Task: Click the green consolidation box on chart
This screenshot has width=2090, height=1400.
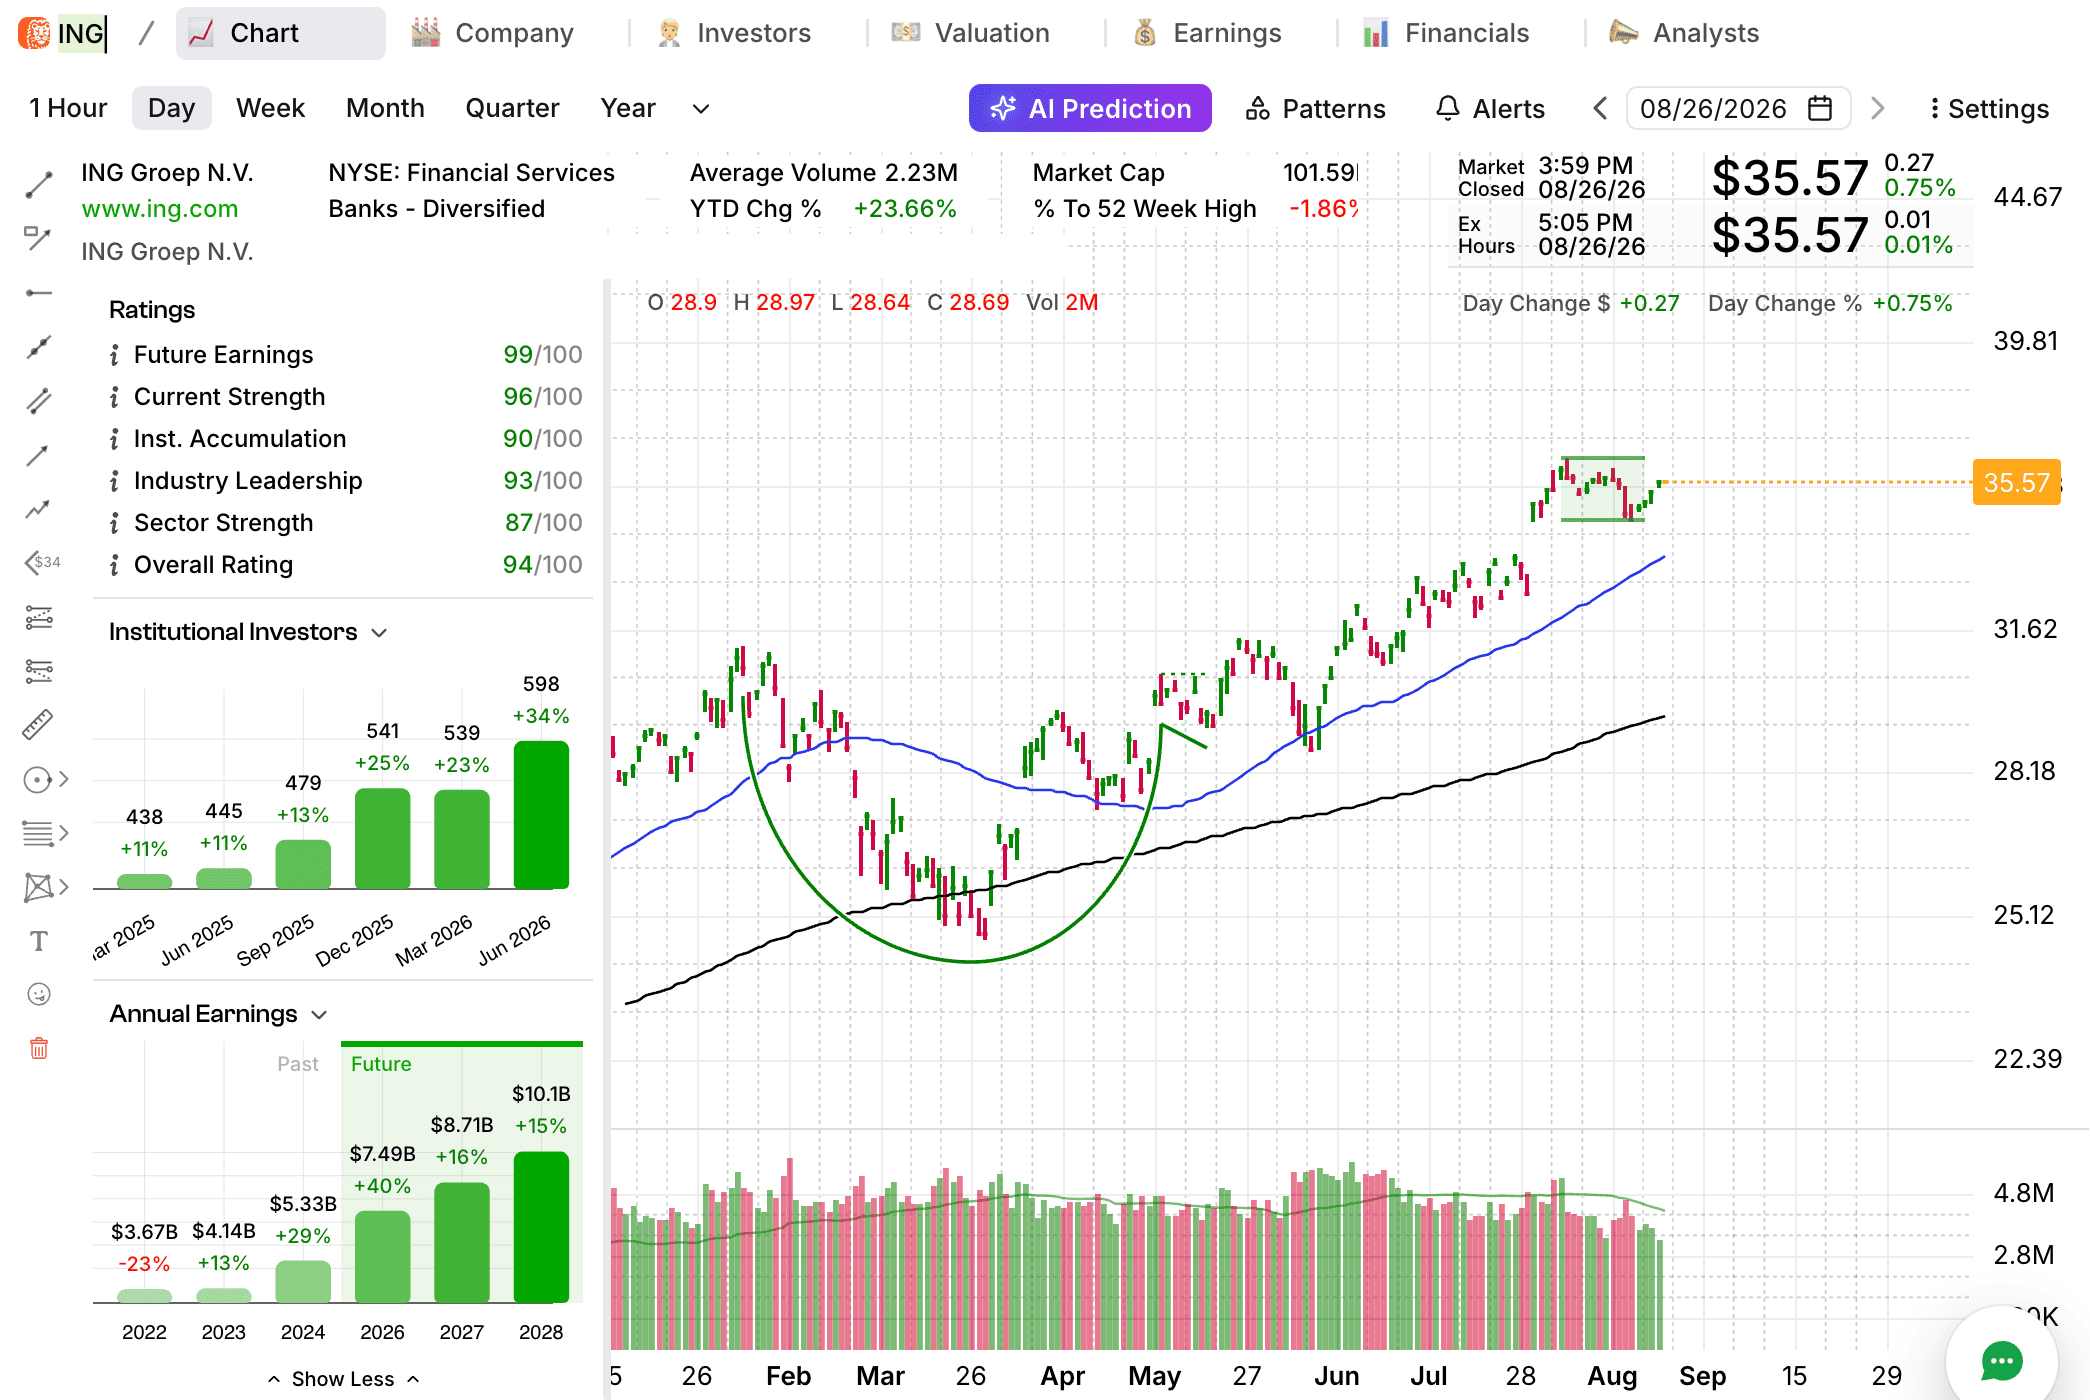Action: click(x=1603, y=489)
